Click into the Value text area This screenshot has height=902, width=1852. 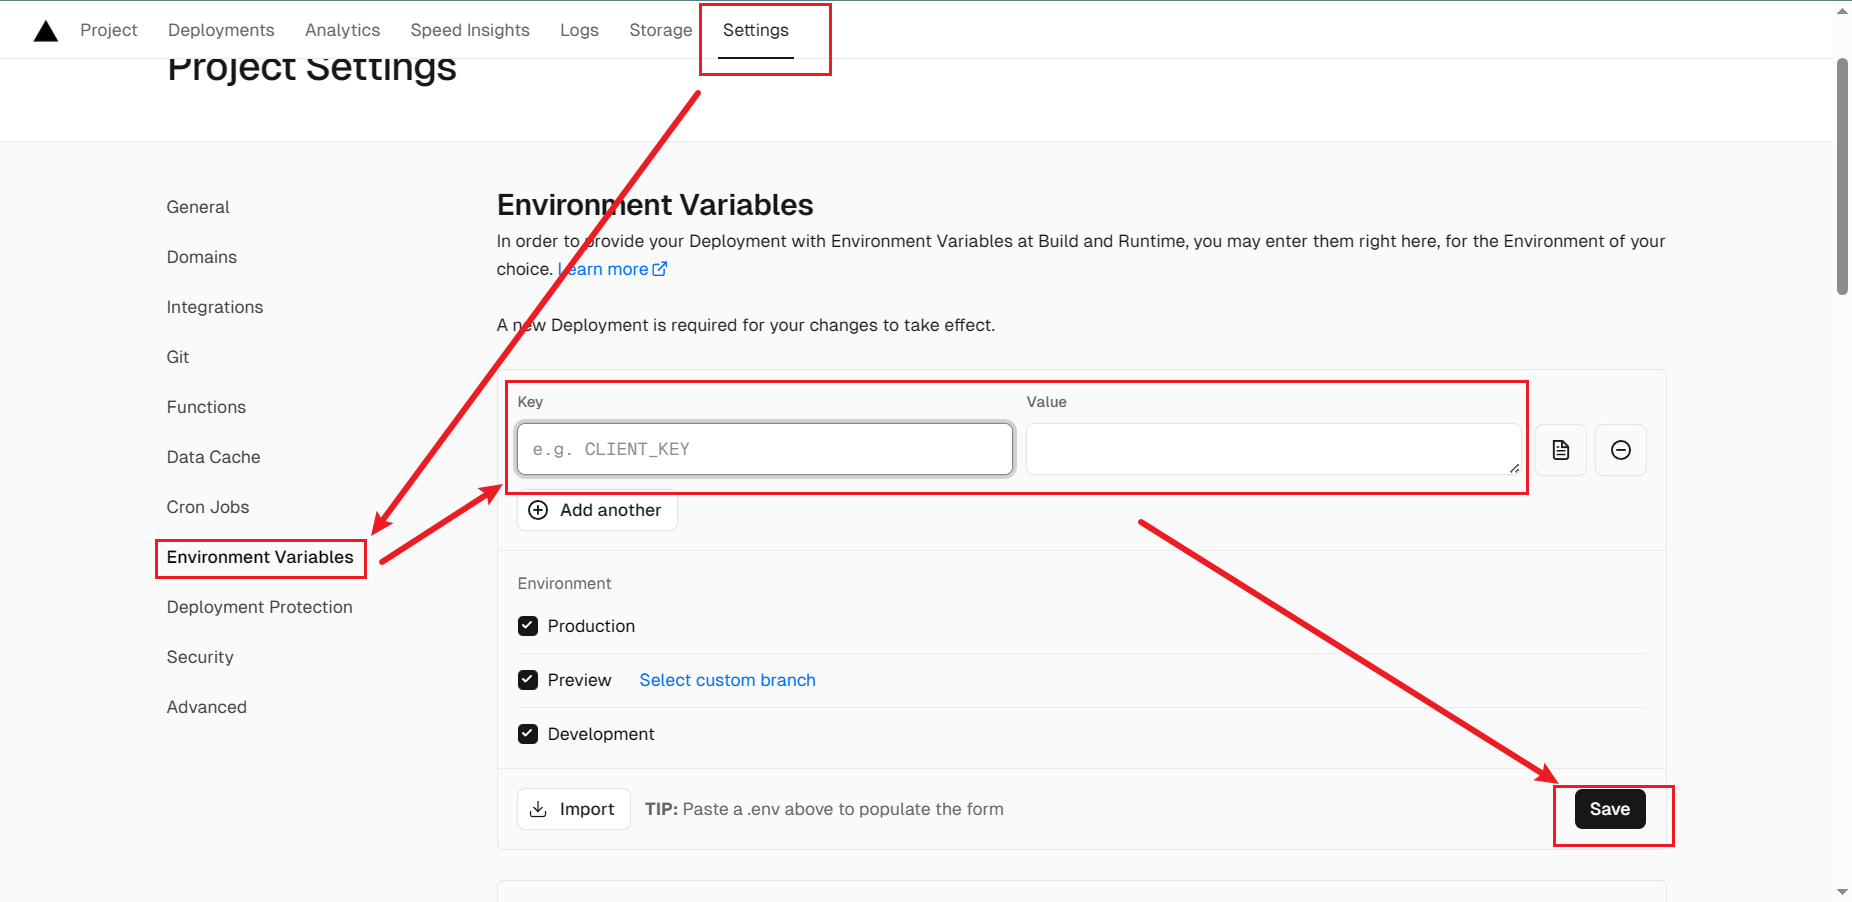point(1272,449)
